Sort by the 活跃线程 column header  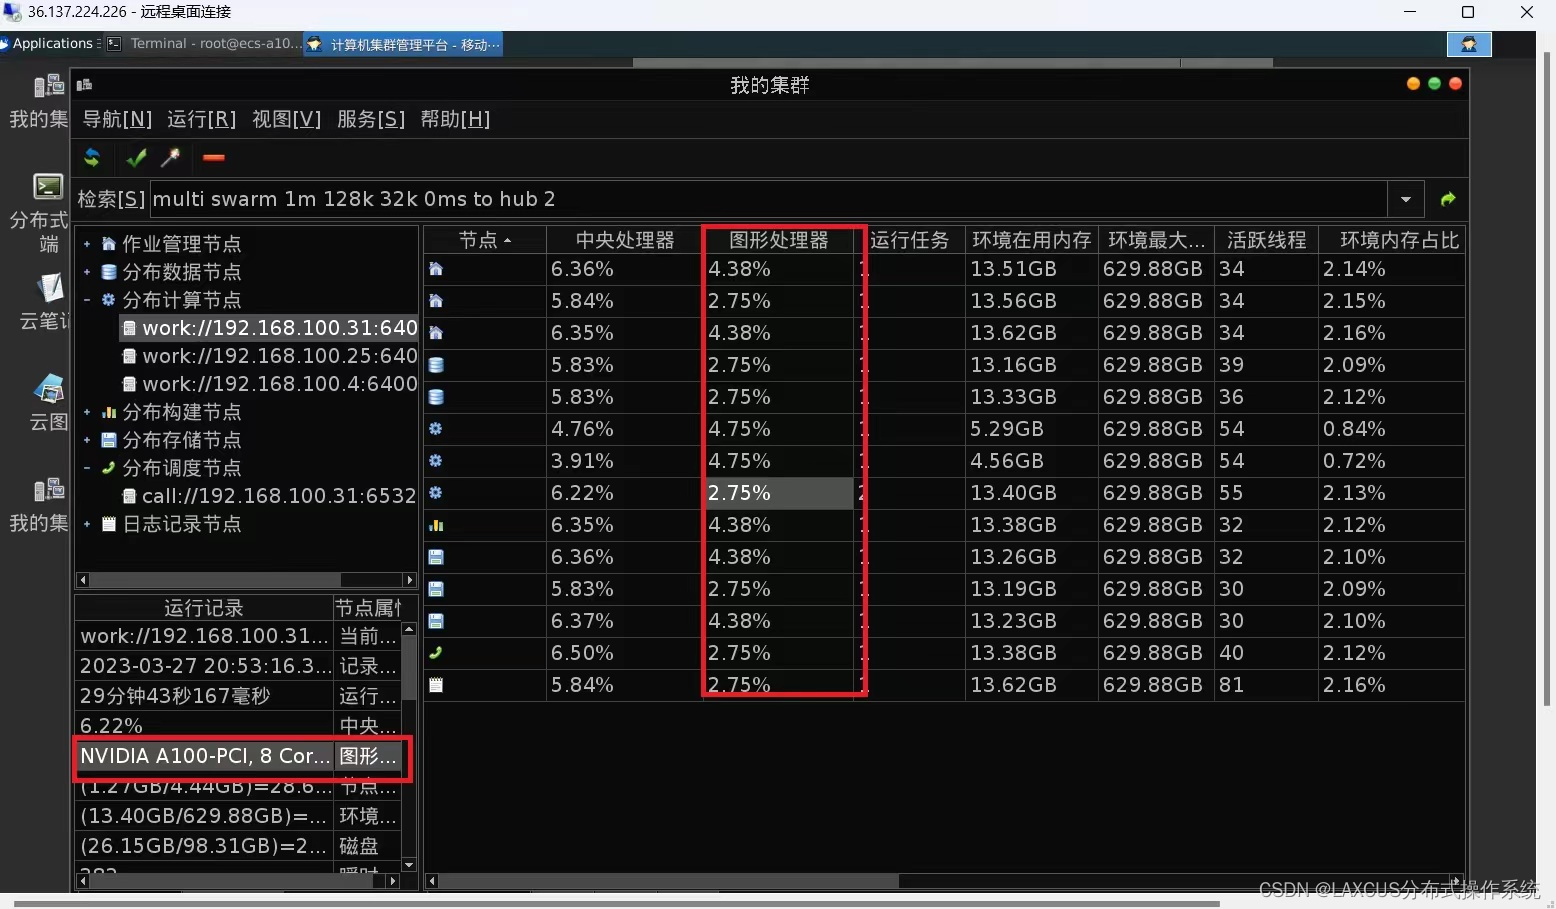[1266, 240]
